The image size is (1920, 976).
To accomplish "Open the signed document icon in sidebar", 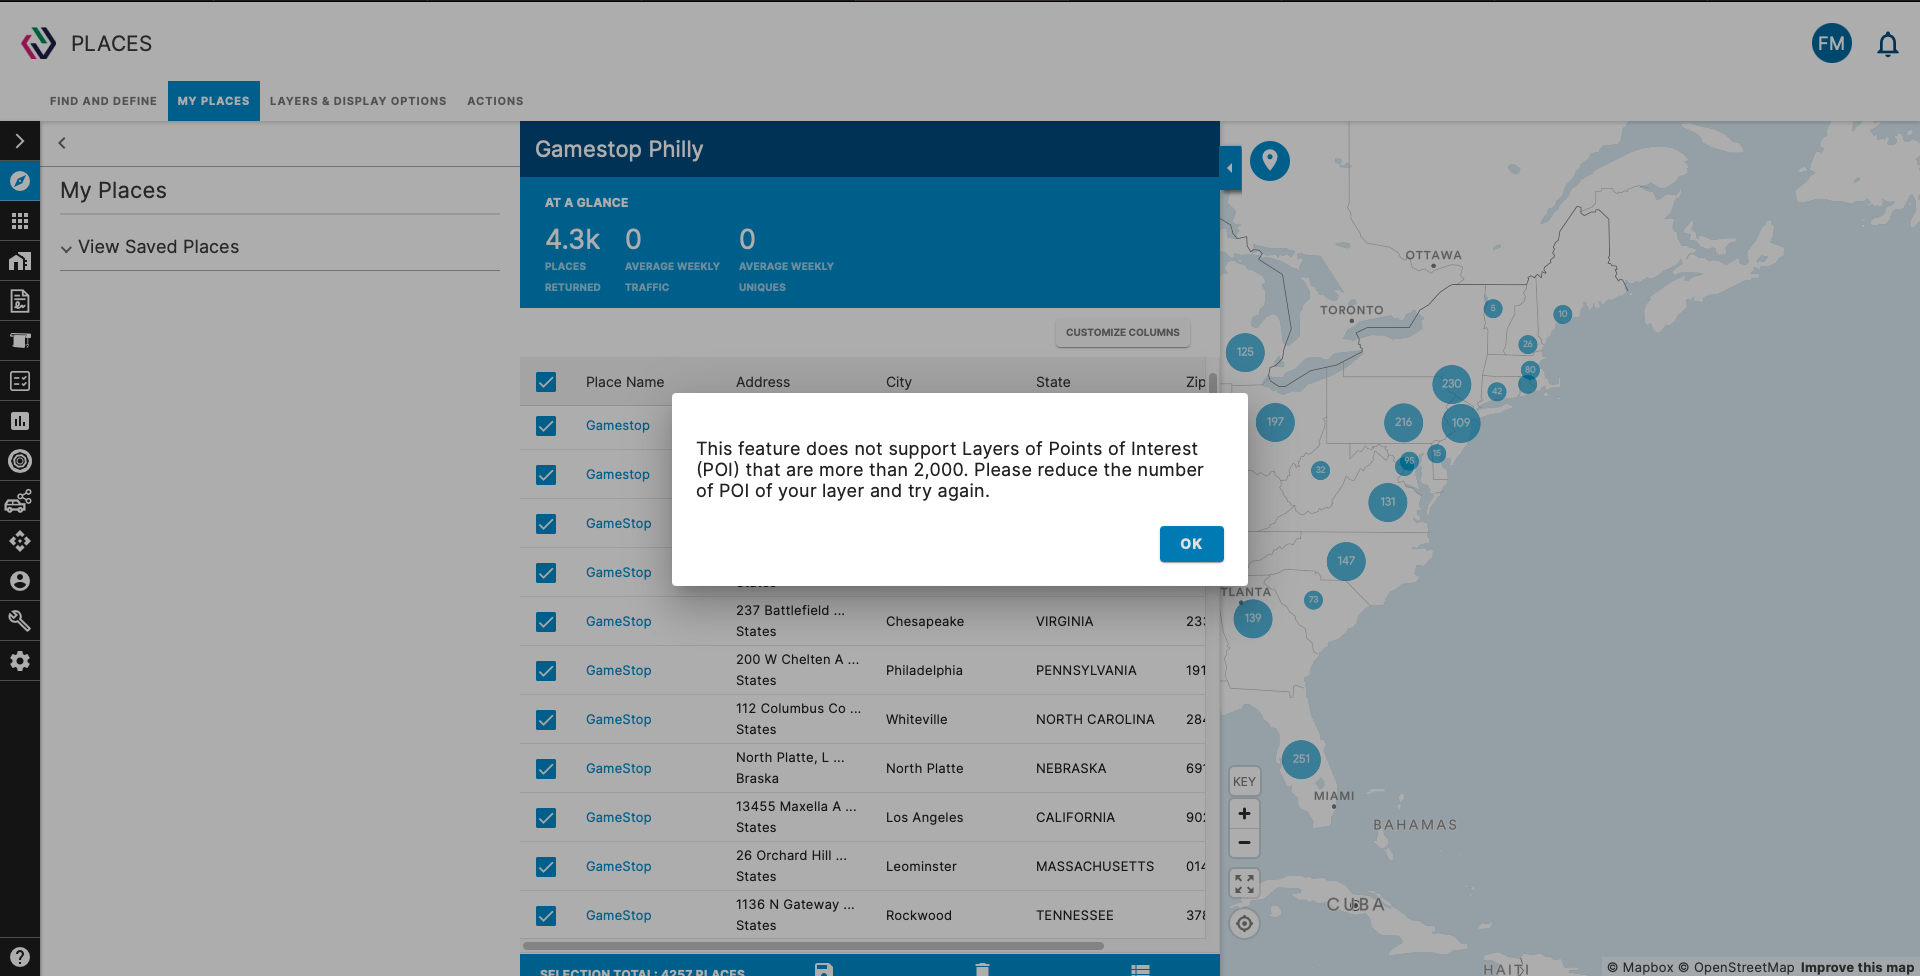I will [20, 301].
